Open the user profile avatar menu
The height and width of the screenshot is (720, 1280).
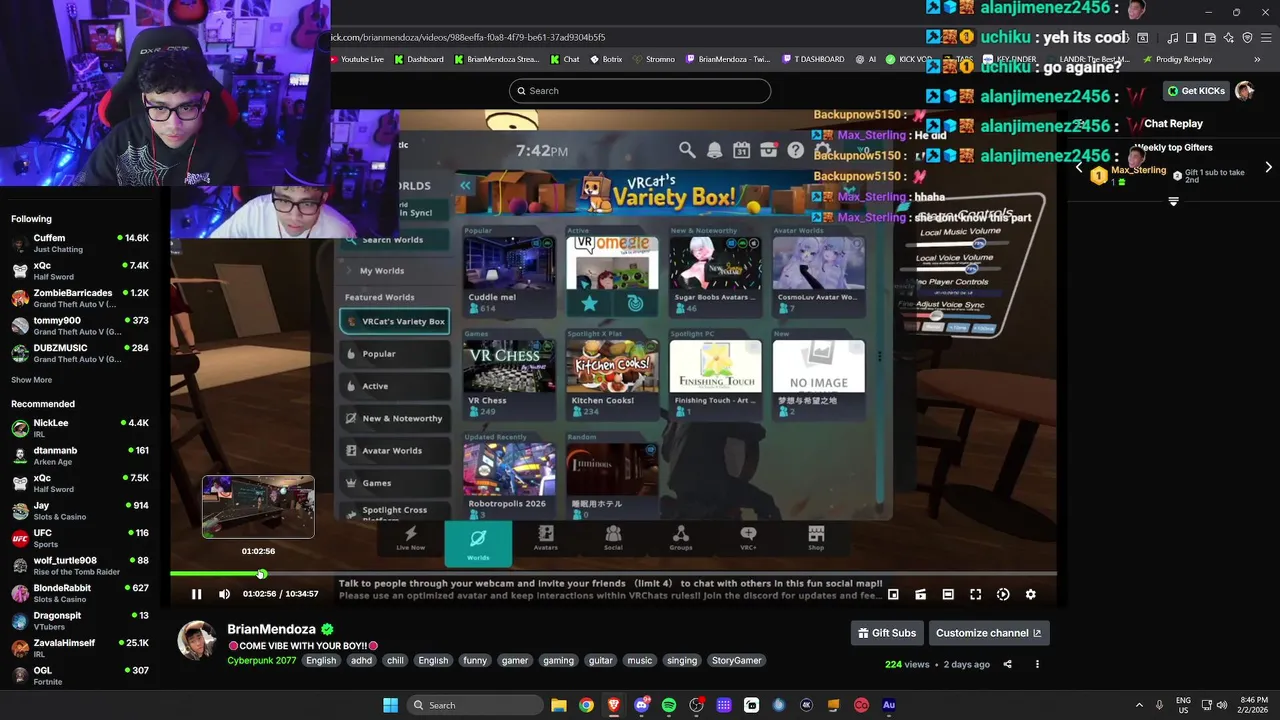coord(1245,91)
